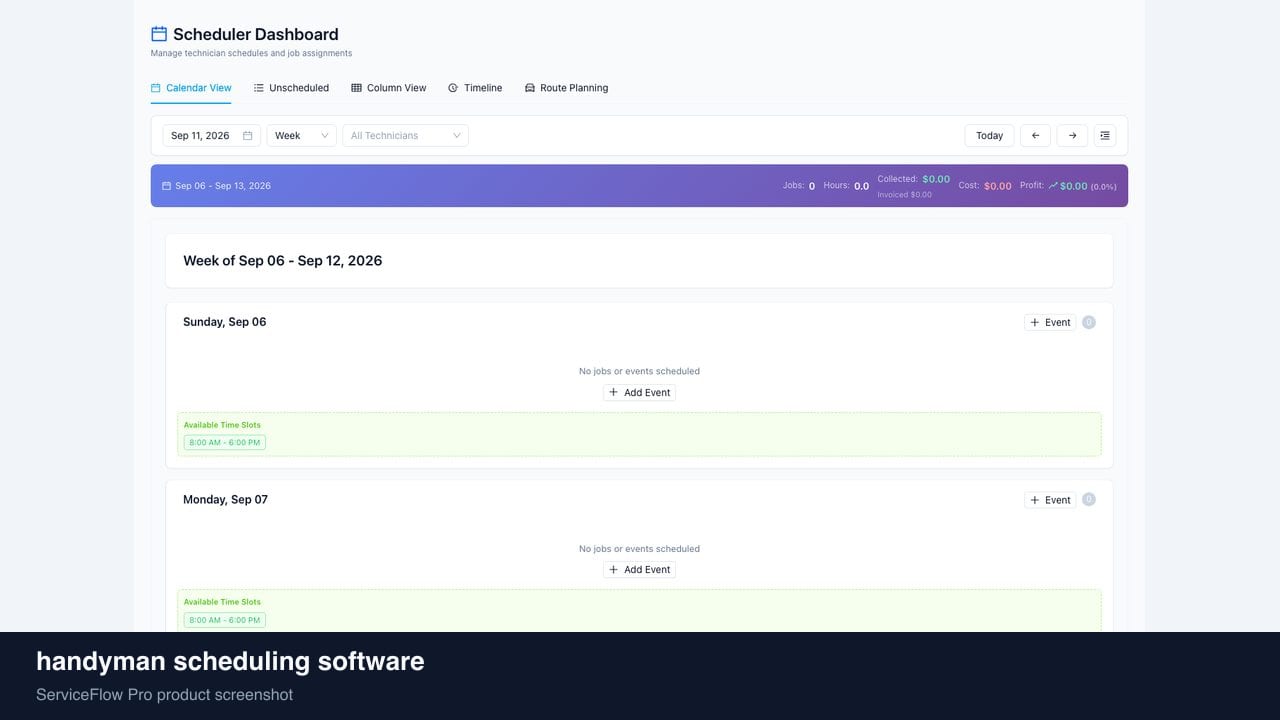This screenshot has width=1280, height=720.
Task: Toggle the list layout icon button
Action: point(1105,136)
